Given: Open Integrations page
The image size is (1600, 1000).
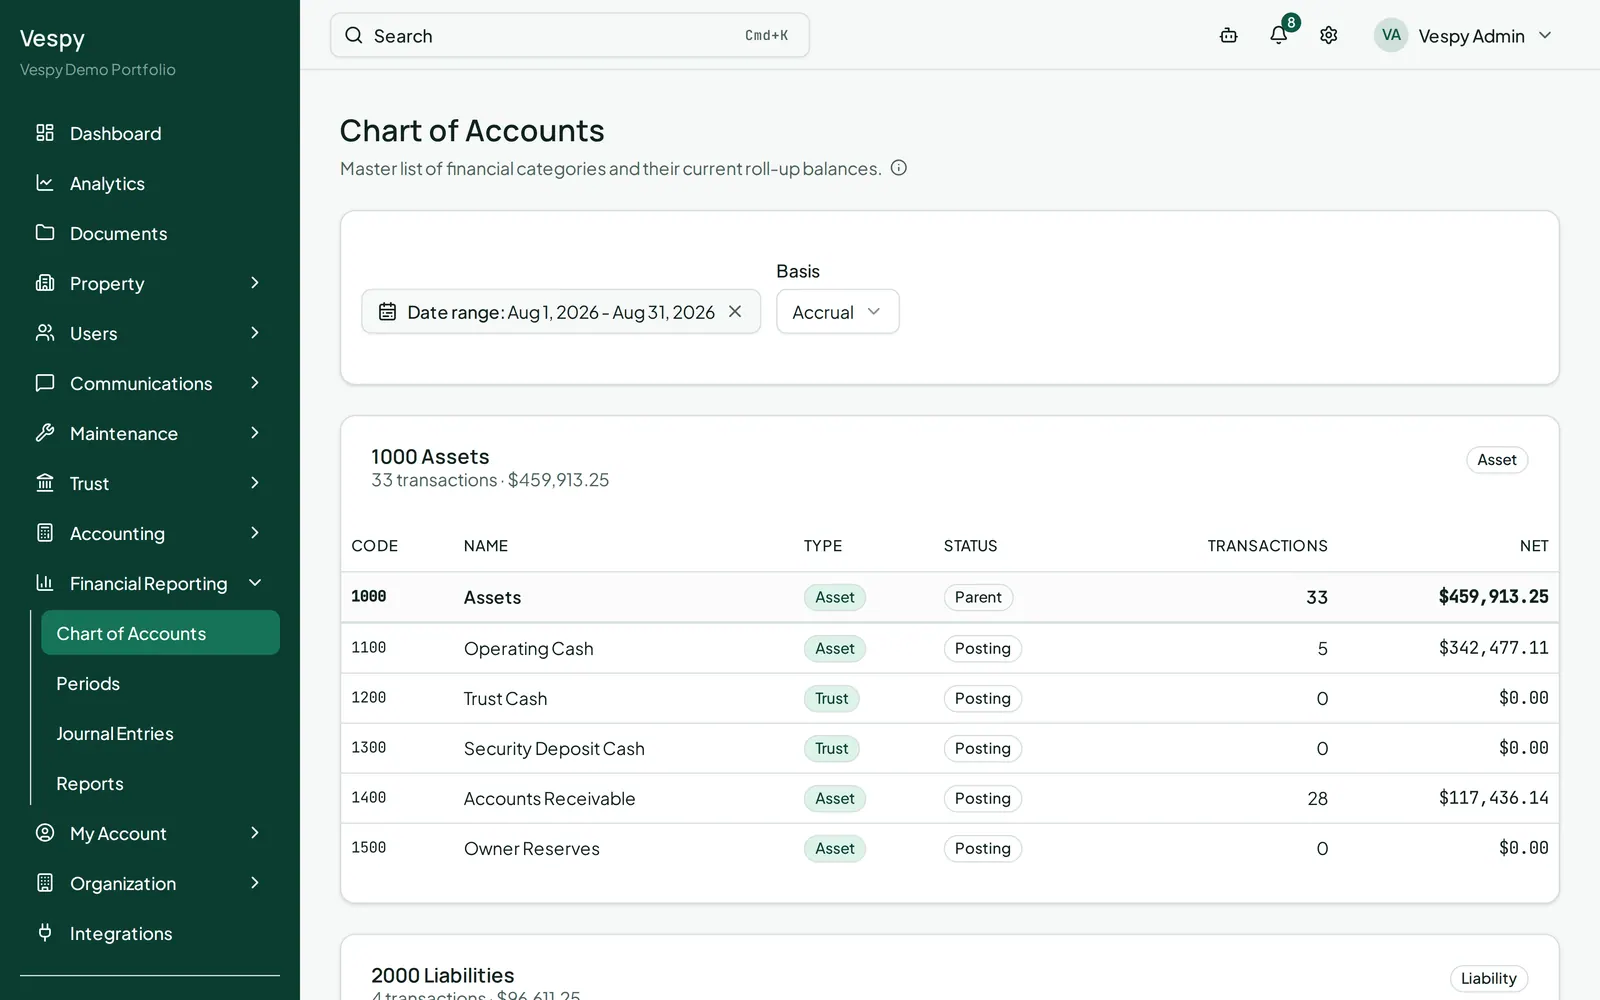Looking at the screenshot, I should click(150, 933).
